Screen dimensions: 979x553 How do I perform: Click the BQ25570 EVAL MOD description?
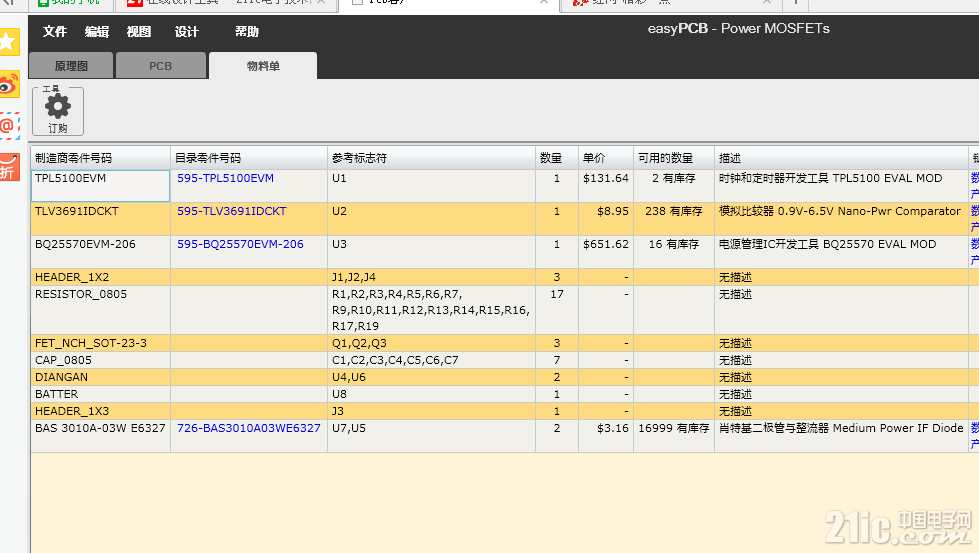click(x=841, y=252)
